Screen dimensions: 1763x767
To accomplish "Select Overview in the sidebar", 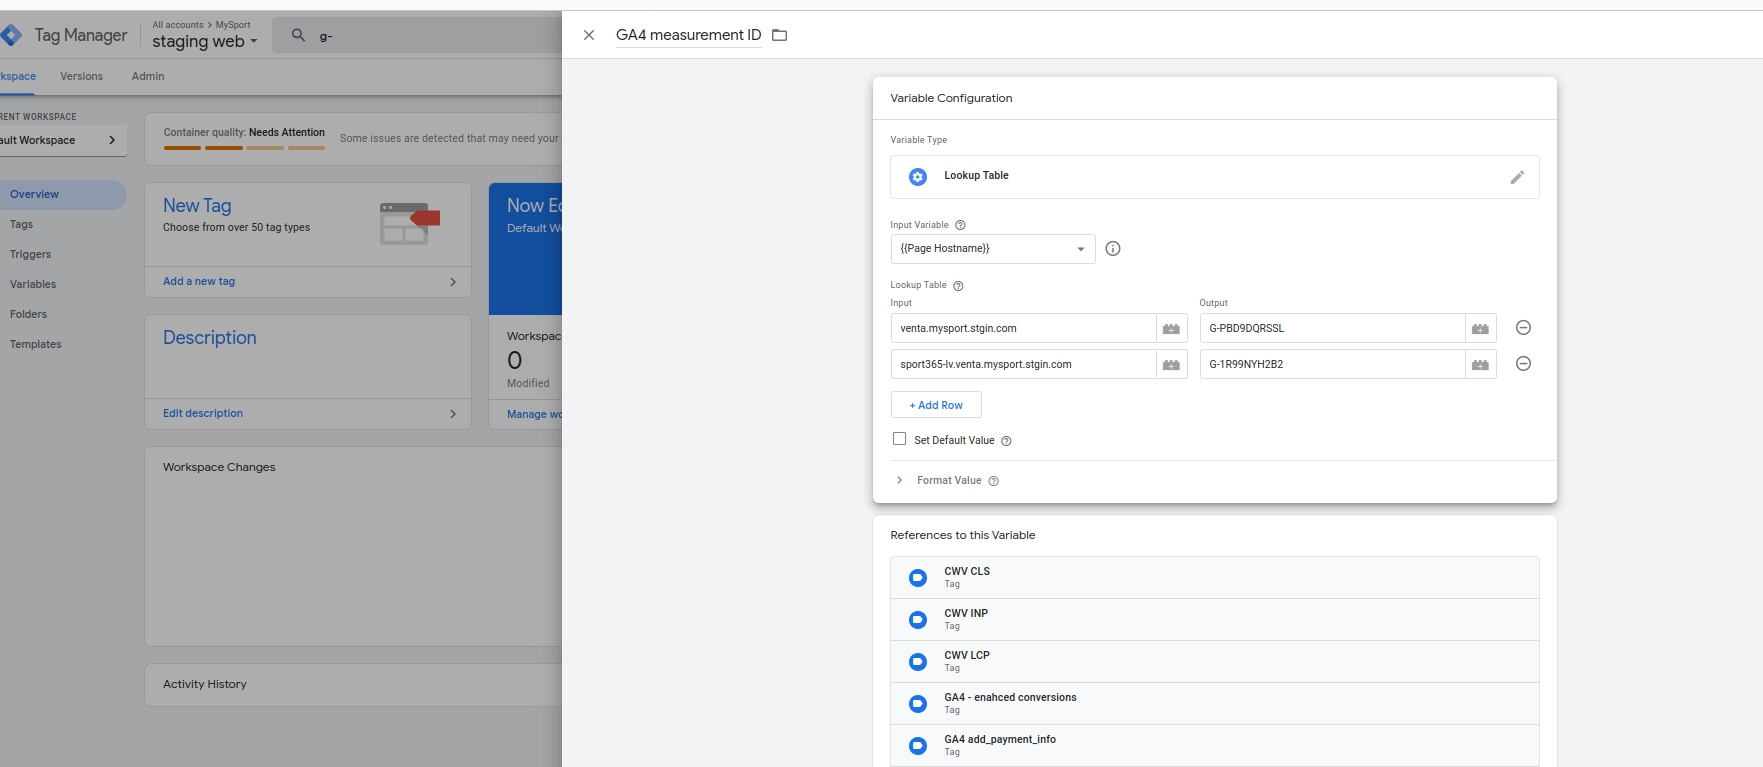I will pos(63,195).
